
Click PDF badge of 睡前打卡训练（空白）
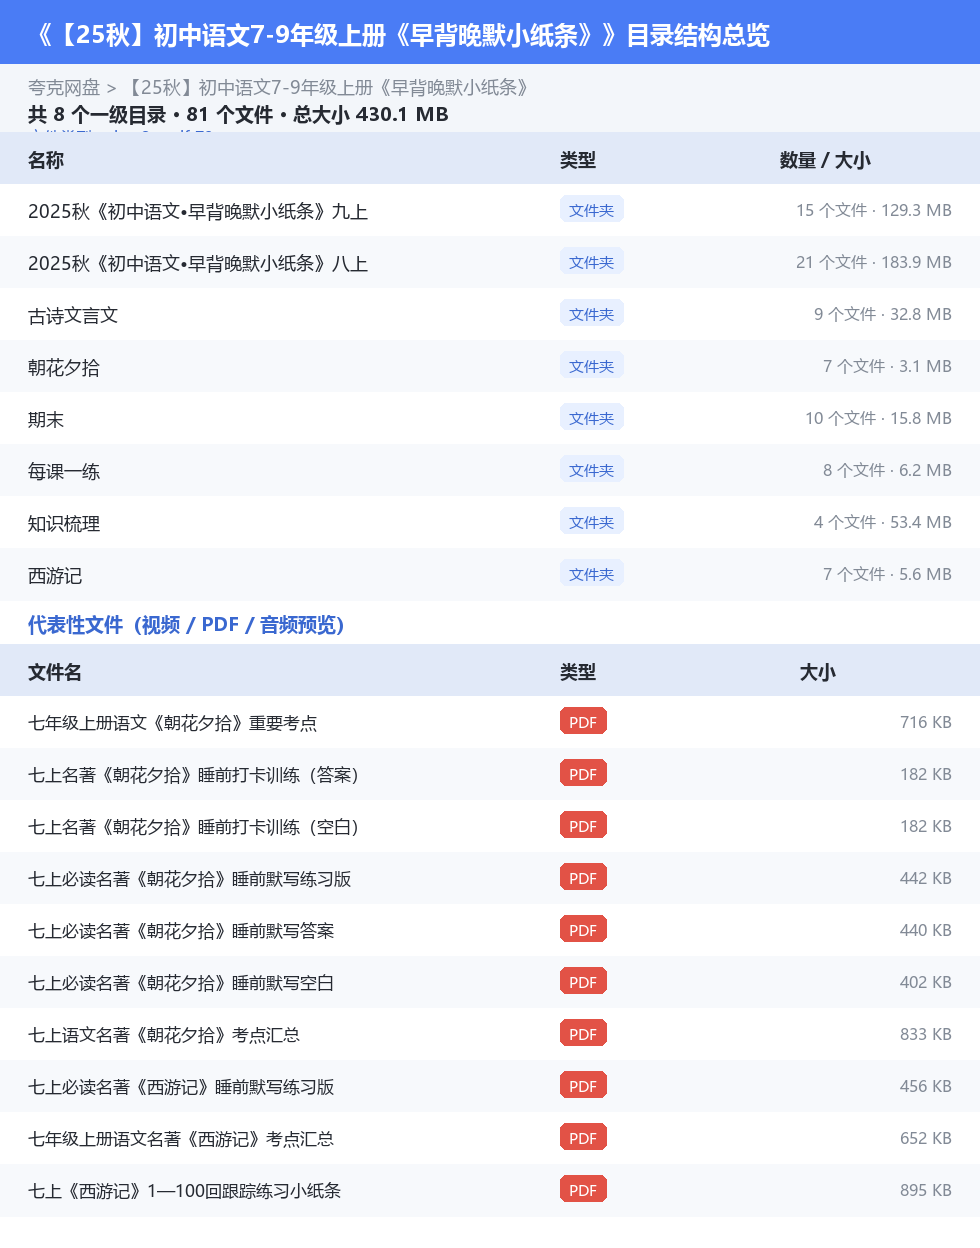point(583,825)
